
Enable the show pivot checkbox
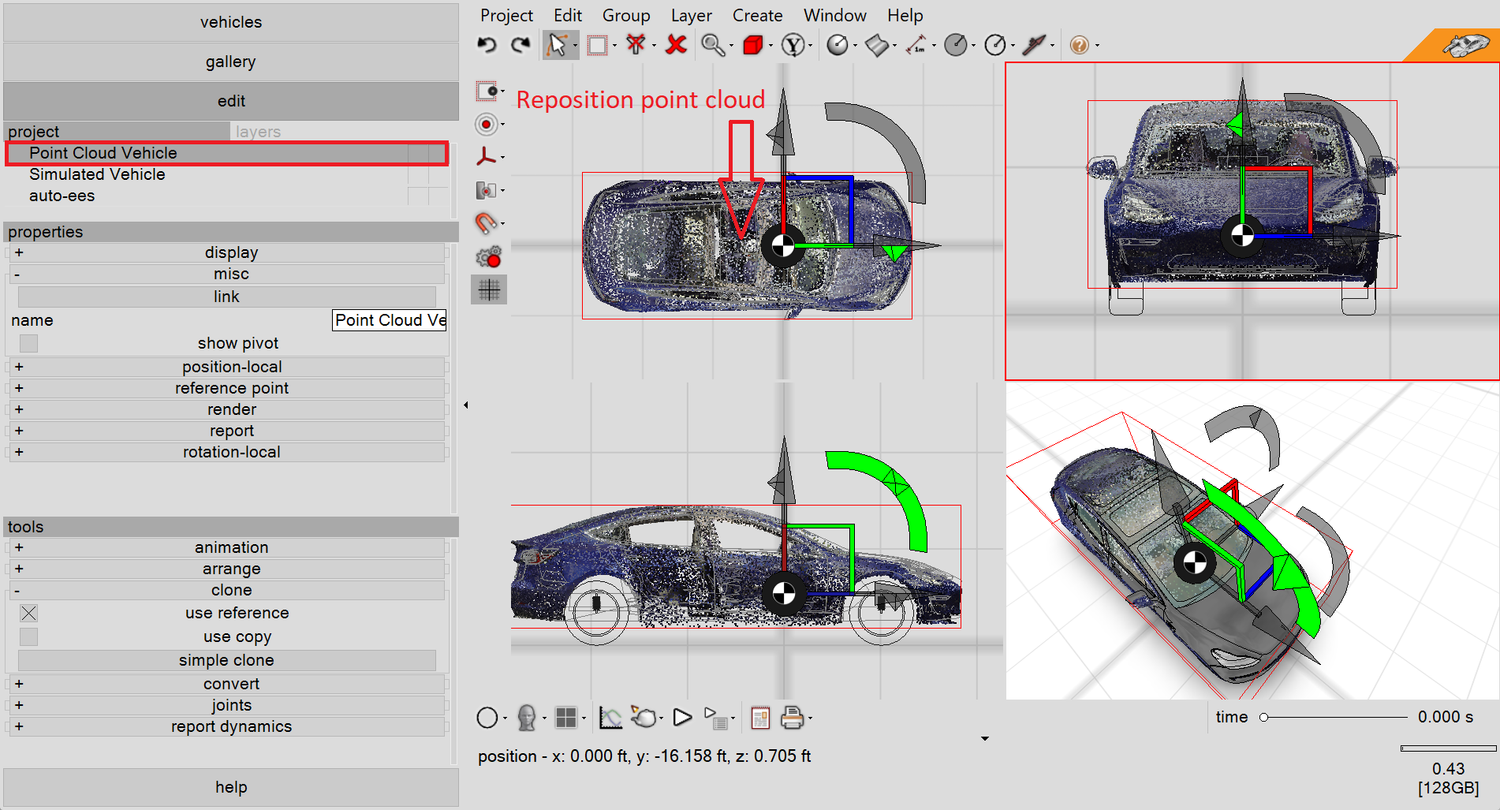point(29,343)
